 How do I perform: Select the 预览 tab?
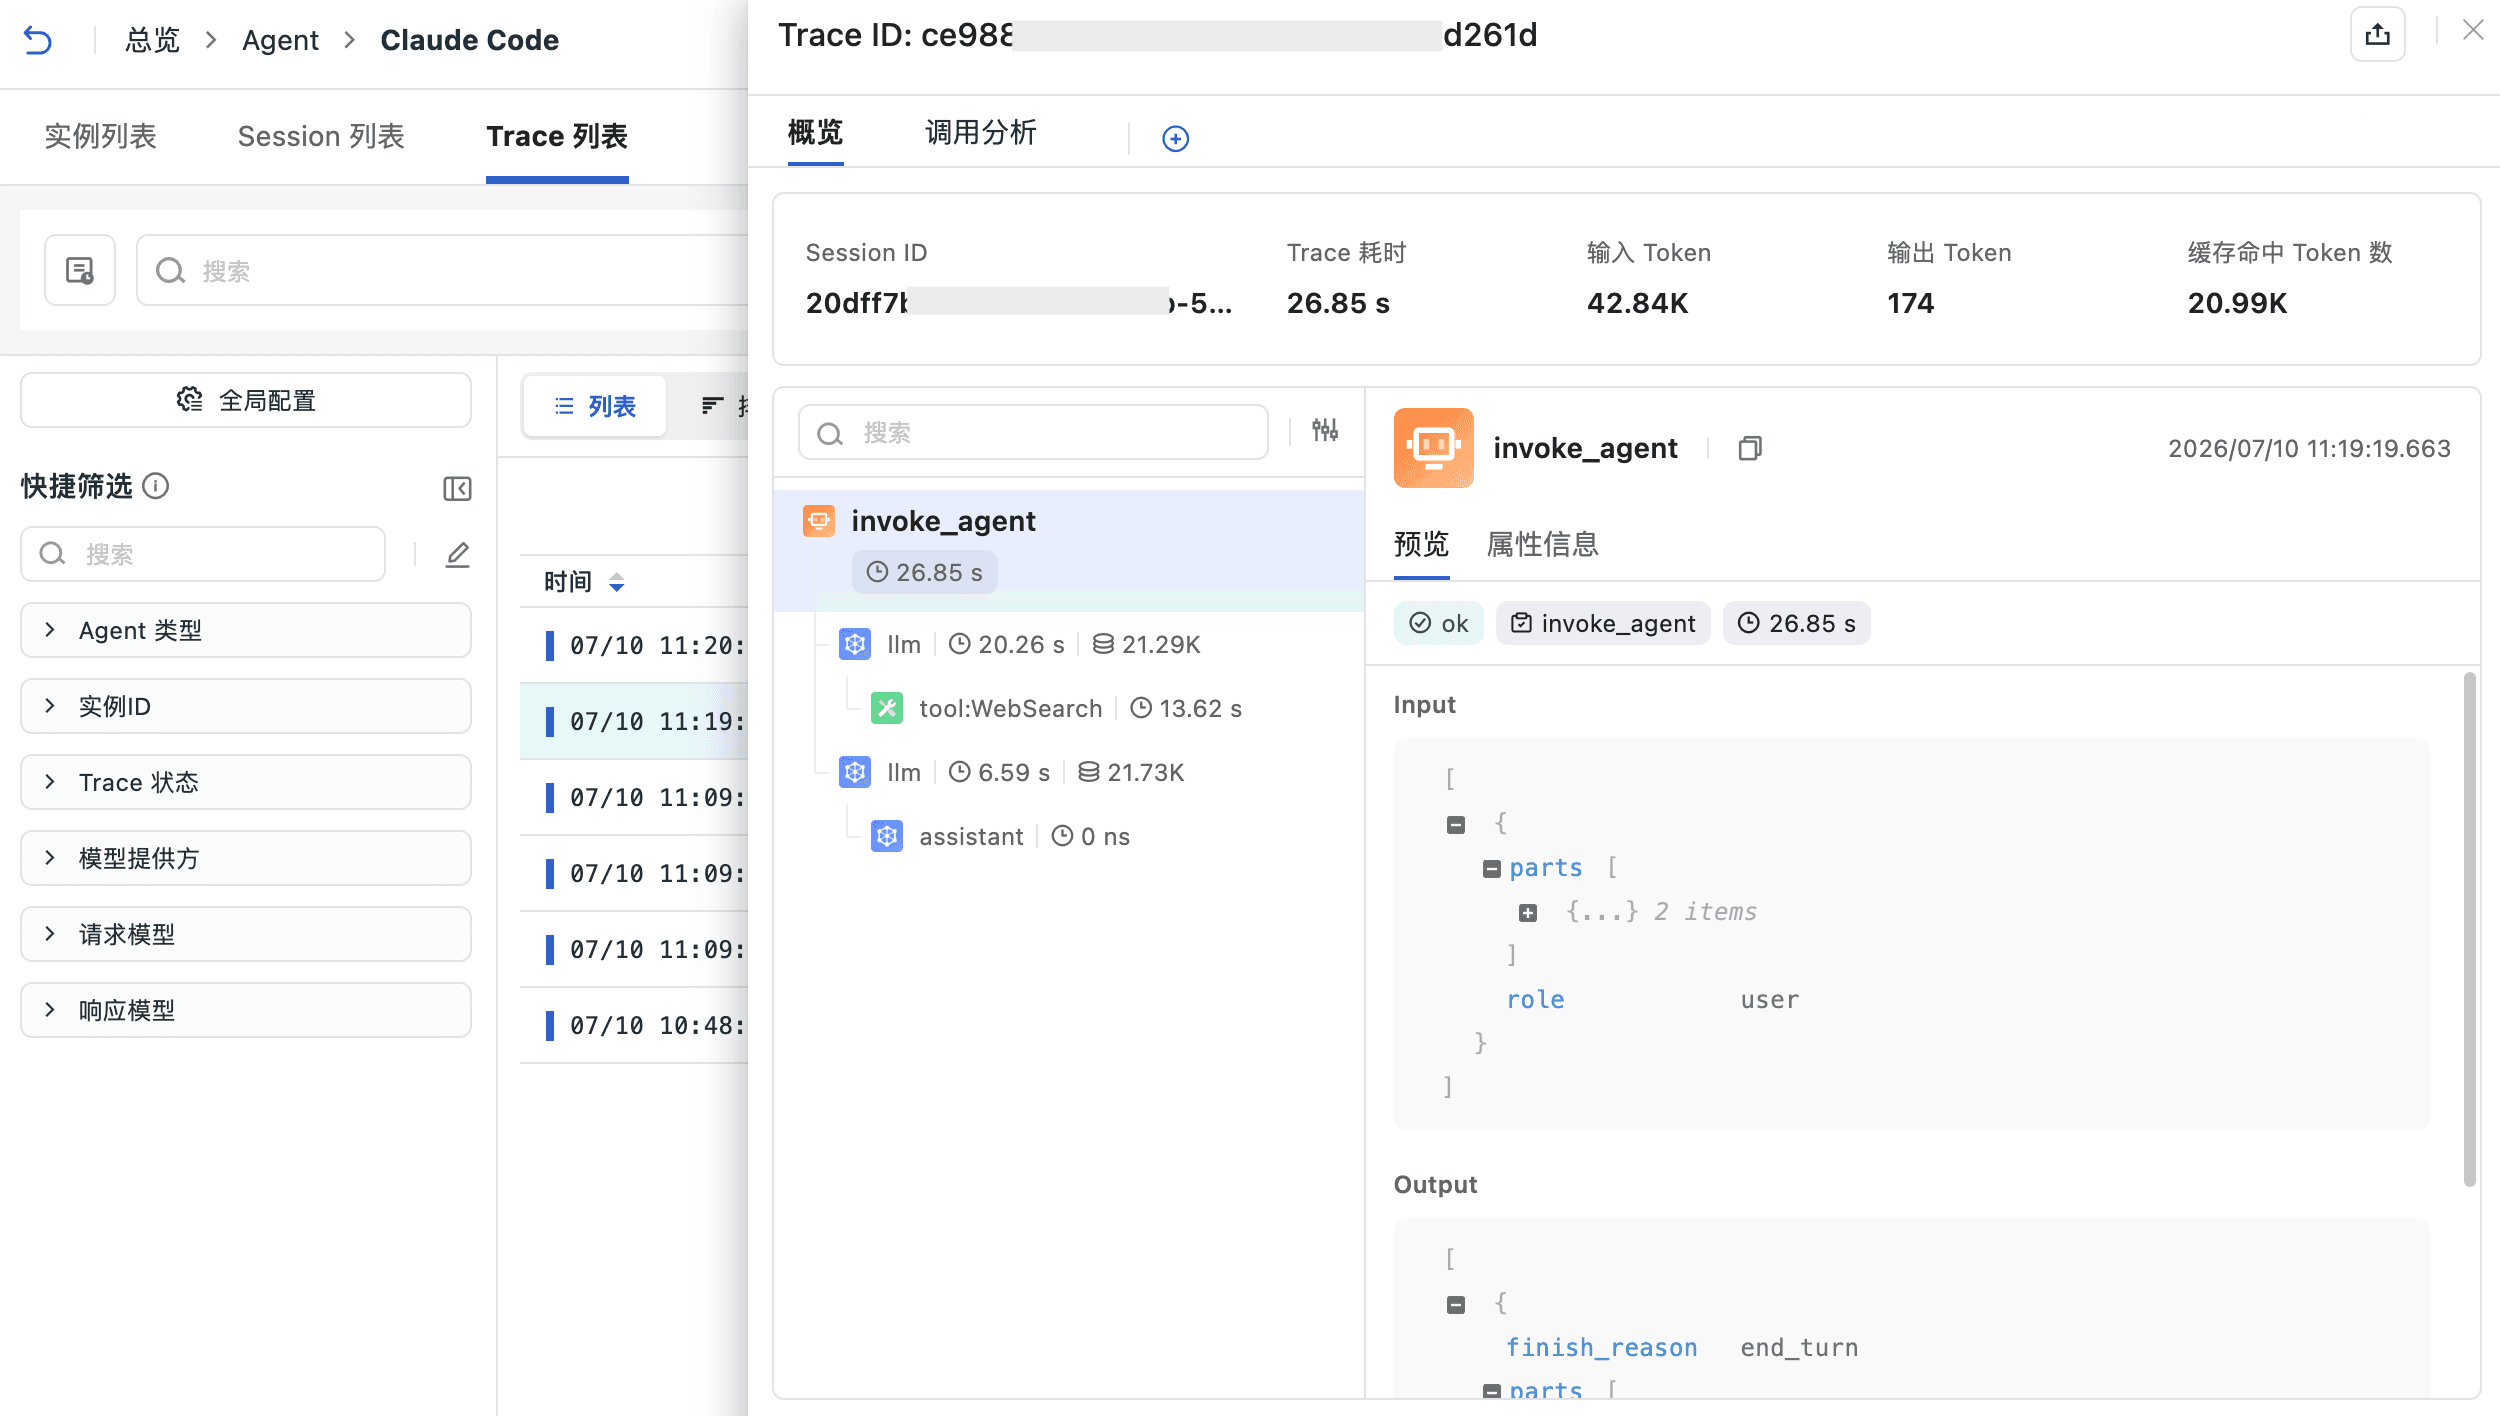[x=1421, y=544]
